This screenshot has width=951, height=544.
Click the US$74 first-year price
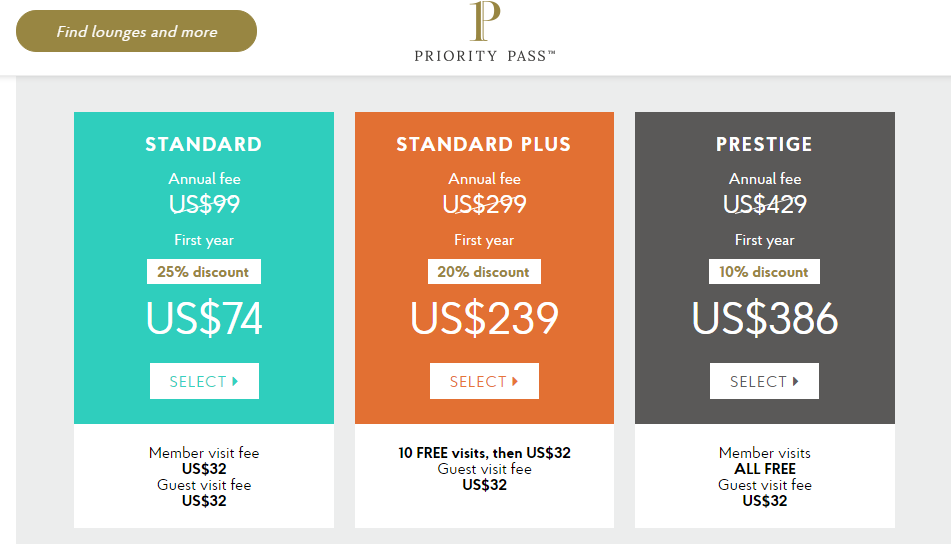[x=204, y=318]
